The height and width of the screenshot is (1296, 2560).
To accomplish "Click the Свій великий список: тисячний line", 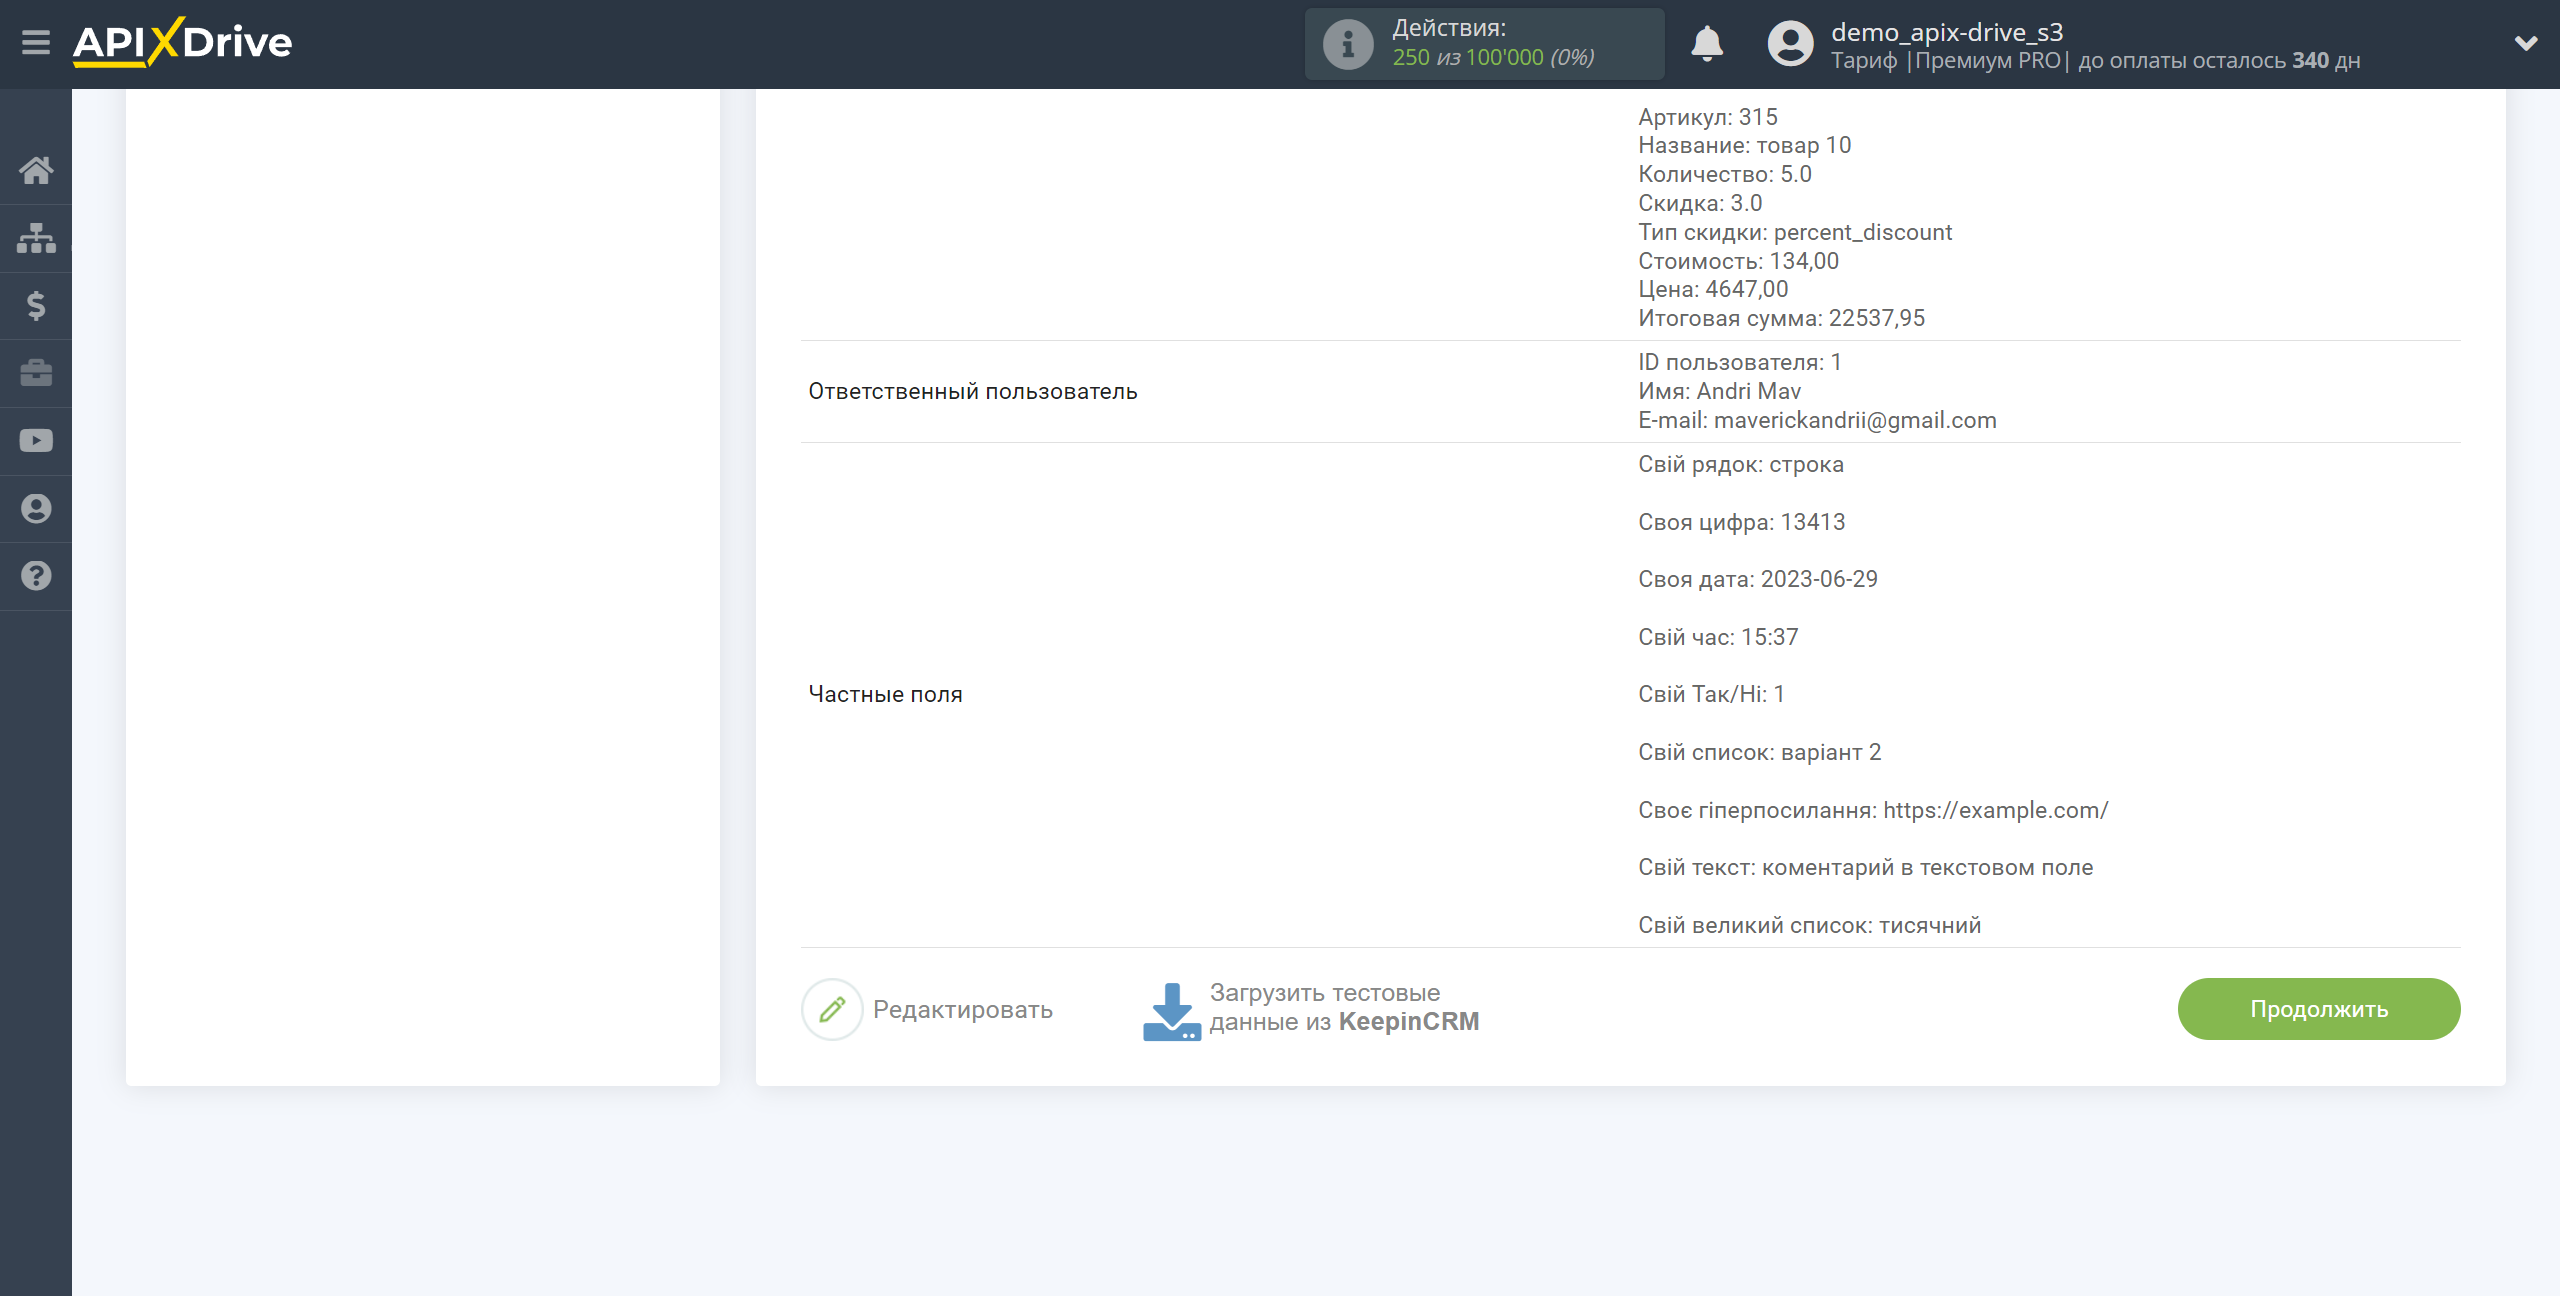I will point(1809,925).
